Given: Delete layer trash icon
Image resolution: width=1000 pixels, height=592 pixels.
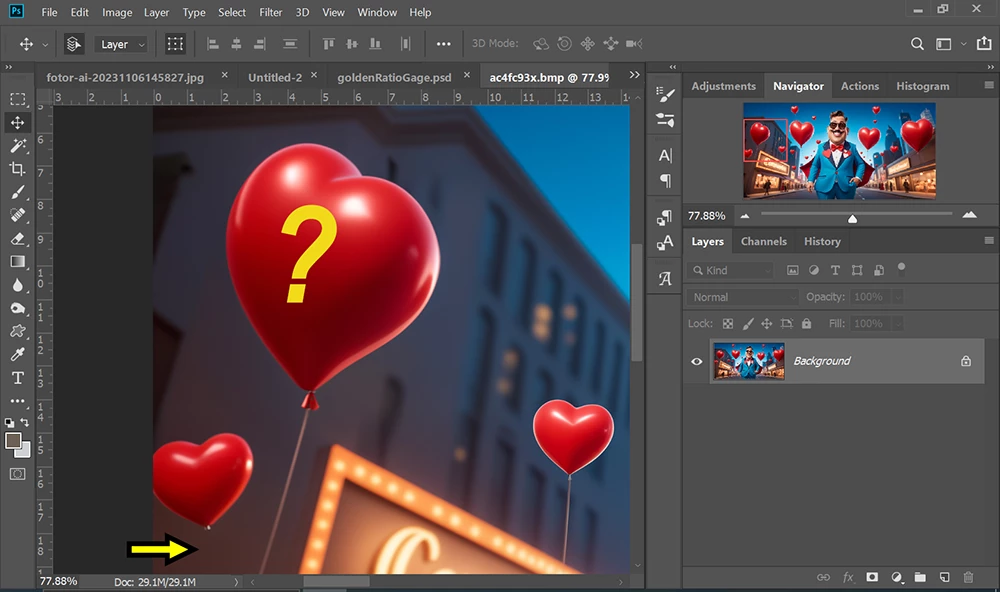Looking at the screenshot, I should point(968,577).
